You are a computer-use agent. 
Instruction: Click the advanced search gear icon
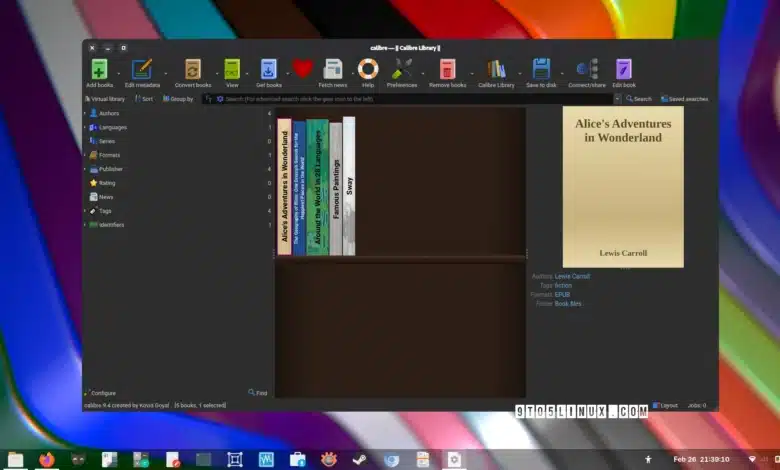(x=220, y=99)
